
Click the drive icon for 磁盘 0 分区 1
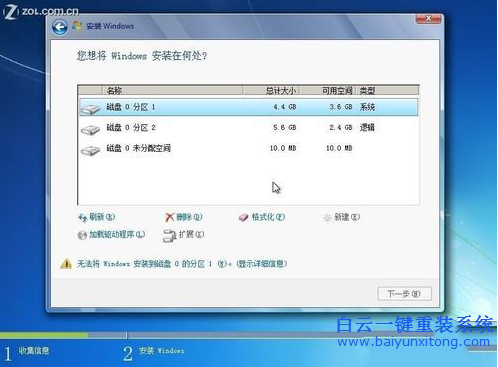(x=90, y=109)
